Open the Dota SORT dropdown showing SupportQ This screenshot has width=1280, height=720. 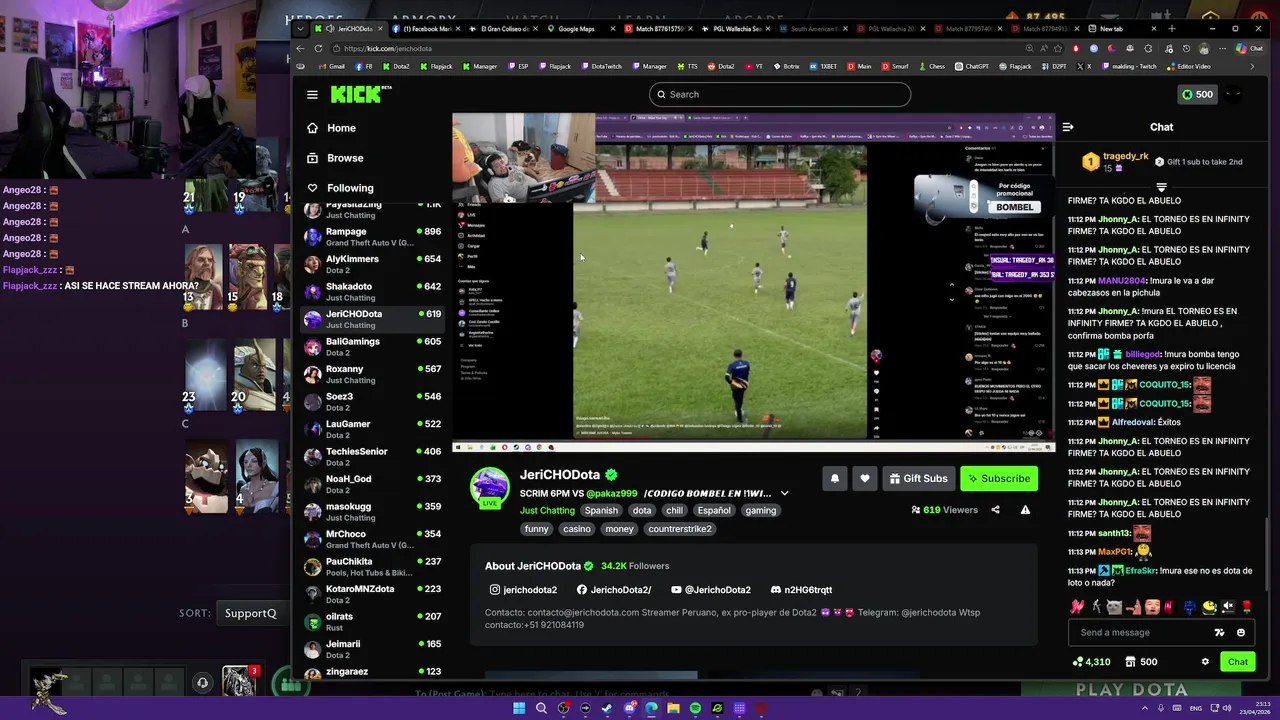coord(253,613)
